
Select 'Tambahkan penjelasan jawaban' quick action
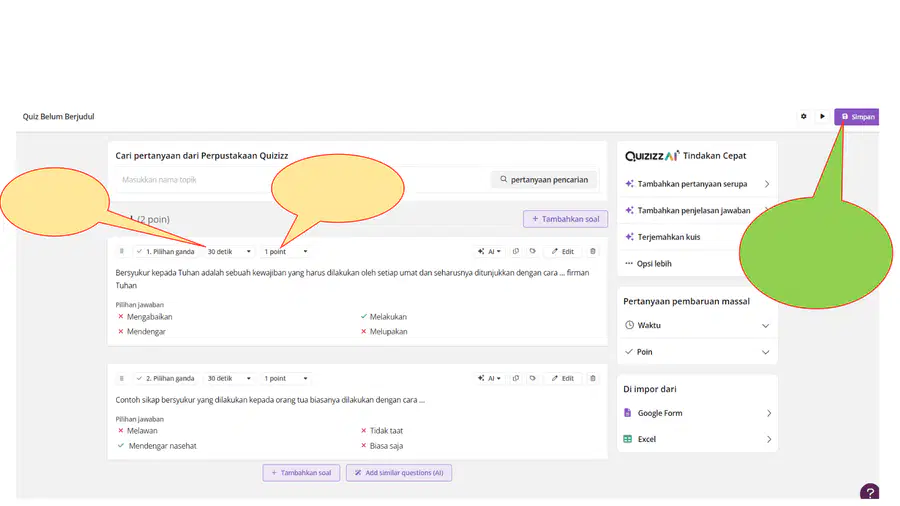tap(697, 211)
